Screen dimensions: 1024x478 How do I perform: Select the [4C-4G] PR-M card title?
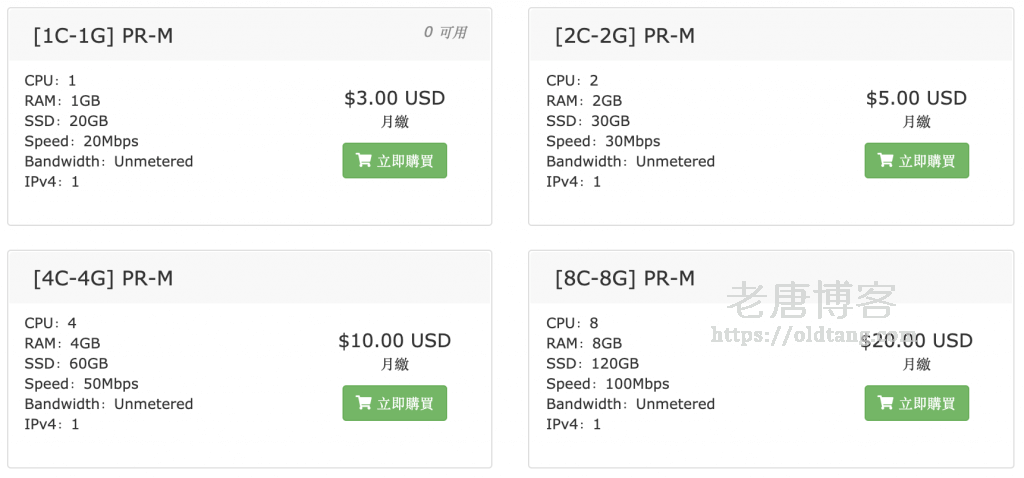coord(103,278)
